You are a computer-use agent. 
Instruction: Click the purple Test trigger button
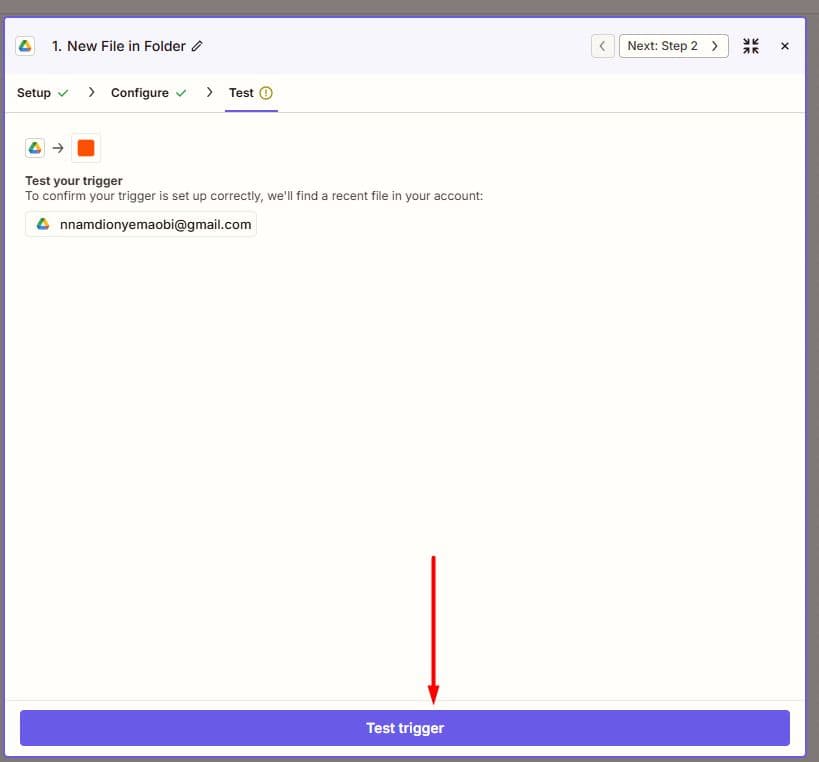[x=405, y=728]
